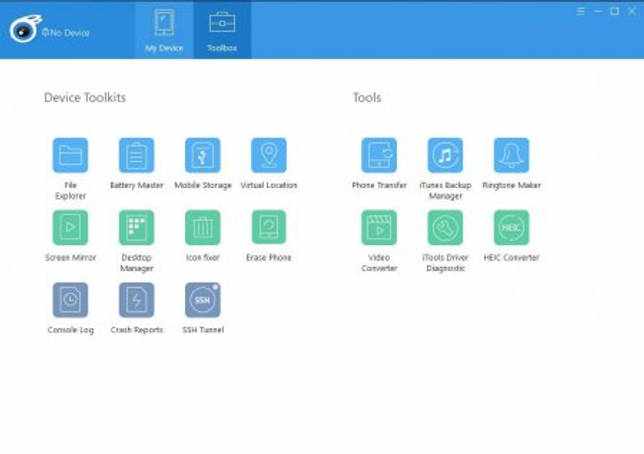Open Desktop Manager icon
The height and width of the screenshot is (454, 644).
coord(136,228)
